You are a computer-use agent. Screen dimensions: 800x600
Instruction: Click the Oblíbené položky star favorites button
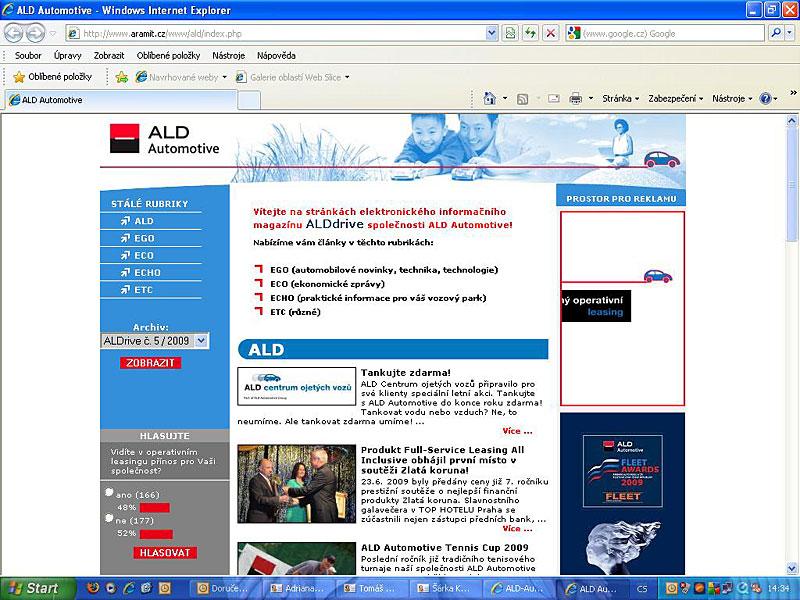tap(53, 77)
